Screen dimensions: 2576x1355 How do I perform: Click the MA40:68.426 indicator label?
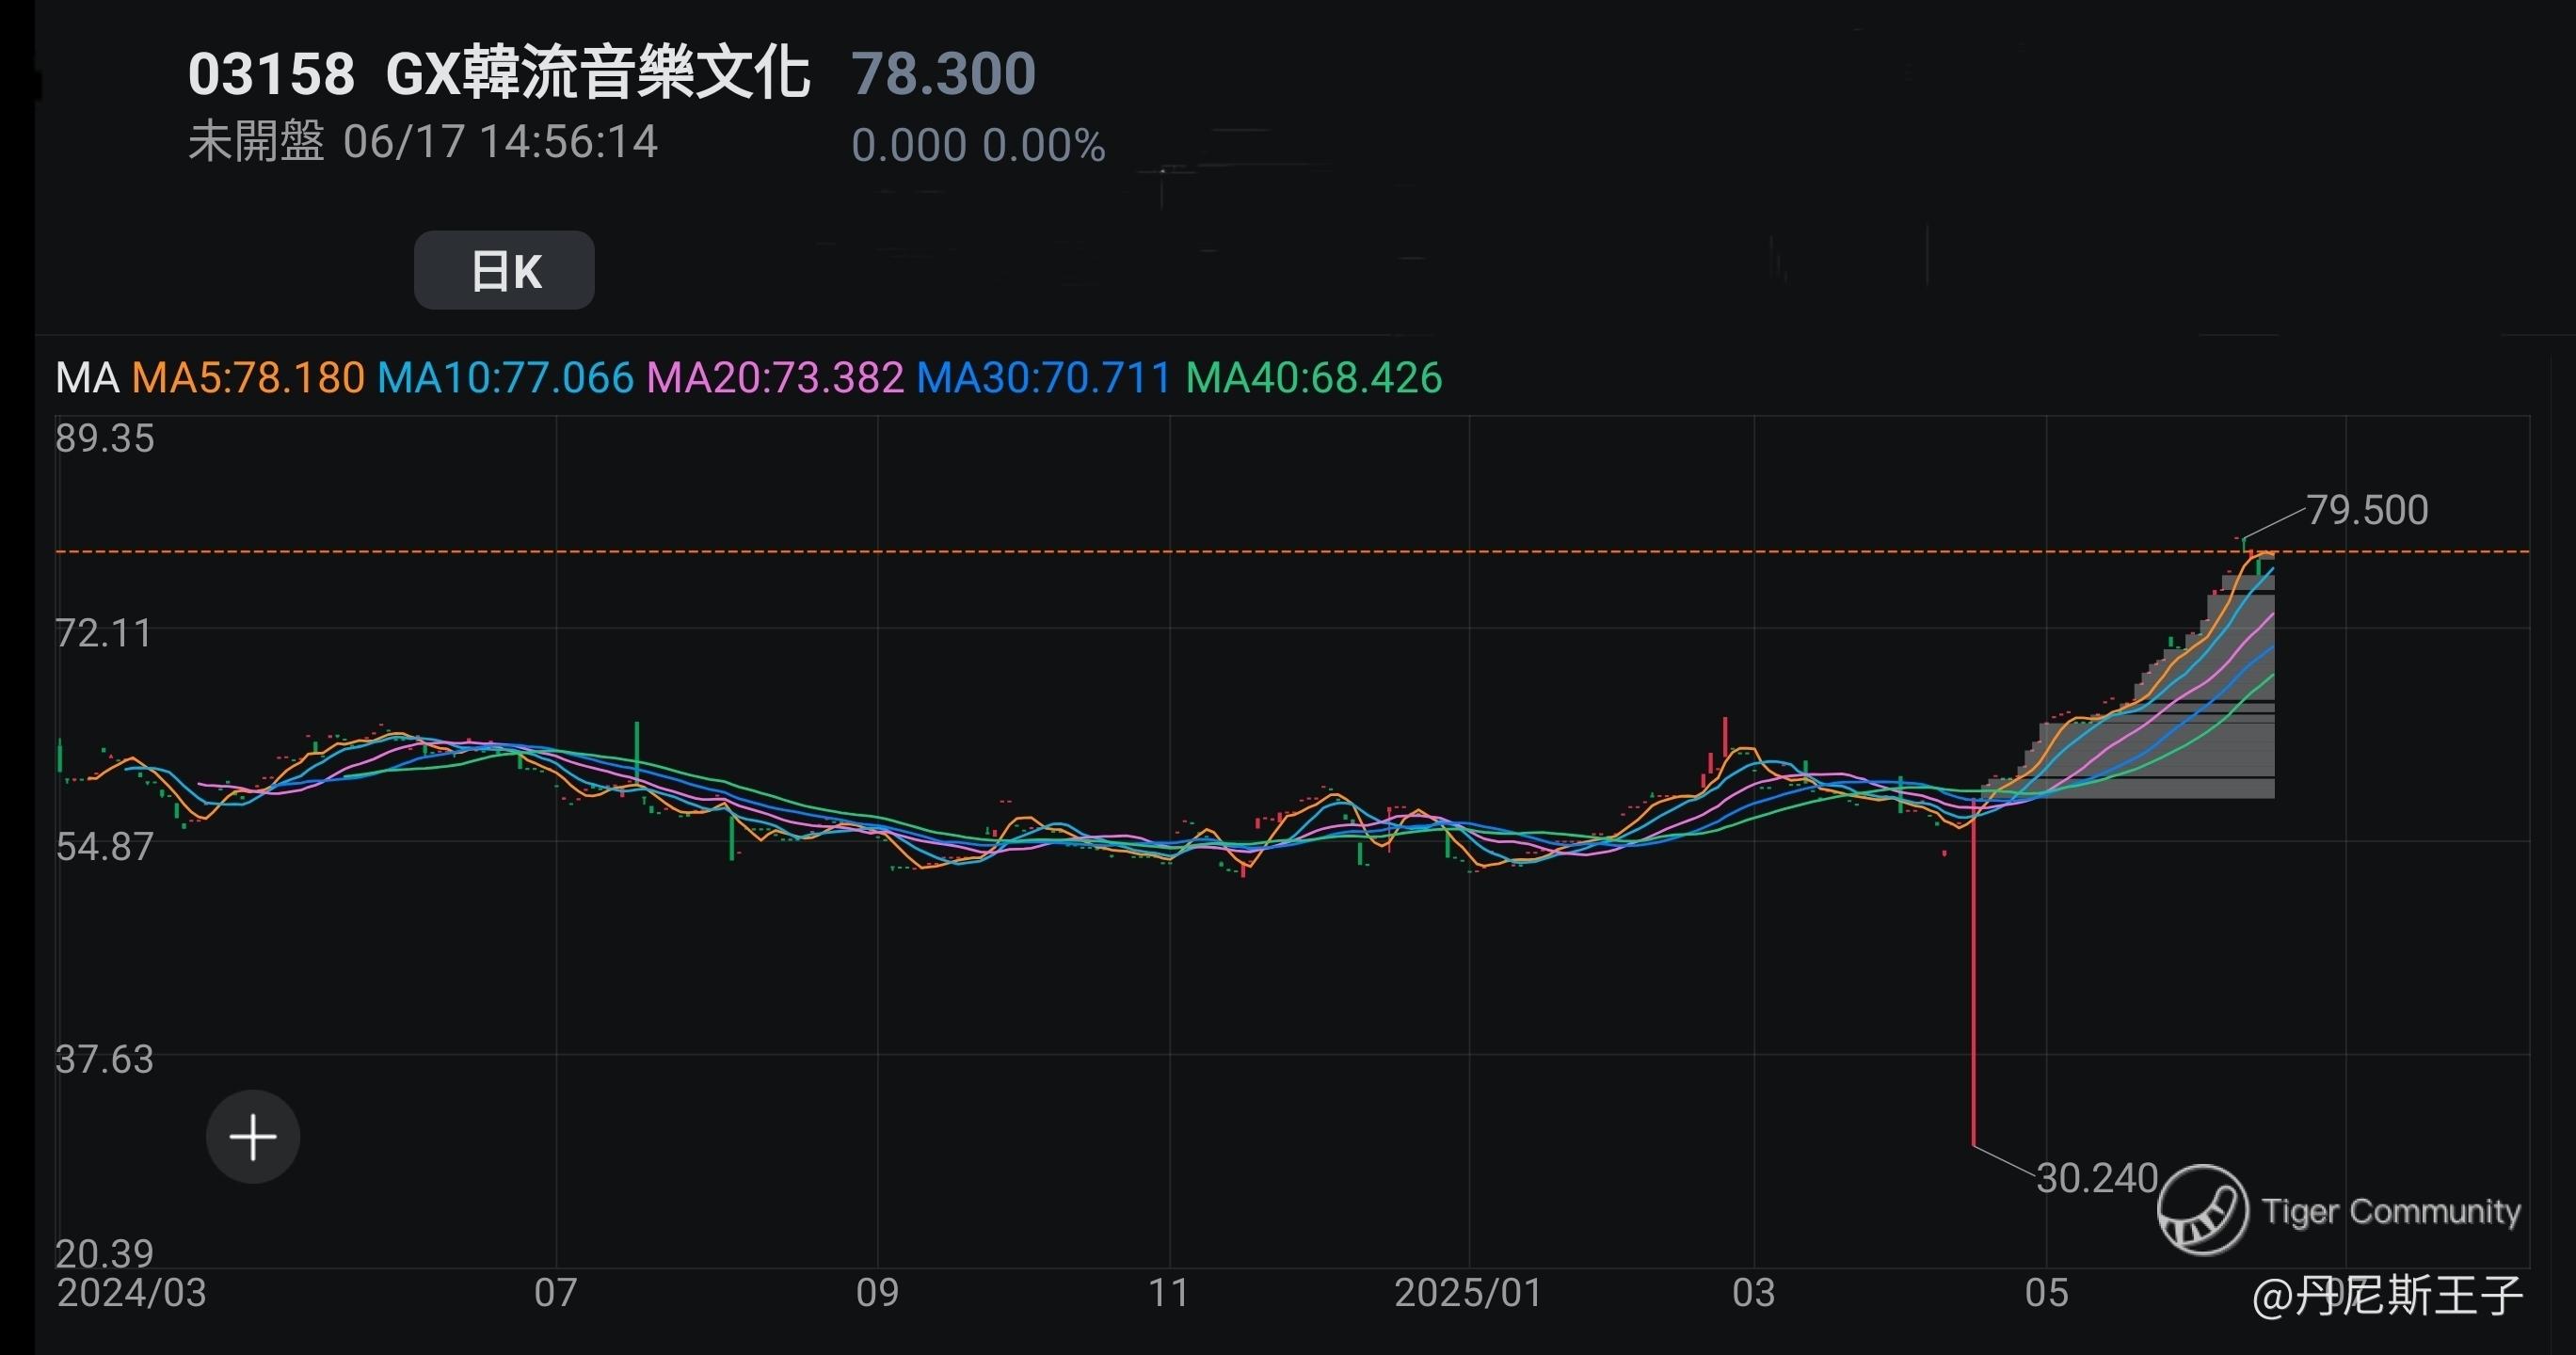click(x=1314, y=378)
